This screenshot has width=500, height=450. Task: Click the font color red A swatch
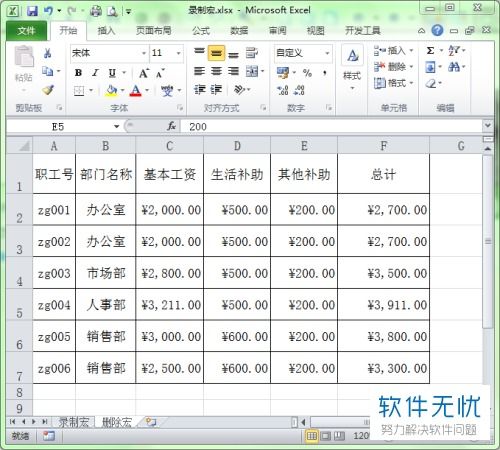pyautogui.click(x=135, y=91)
